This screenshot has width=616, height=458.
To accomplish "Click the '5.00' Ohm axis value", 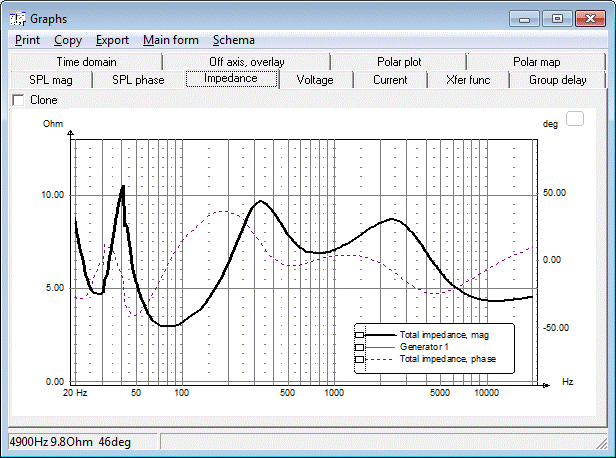I will [x=55, y=288].
